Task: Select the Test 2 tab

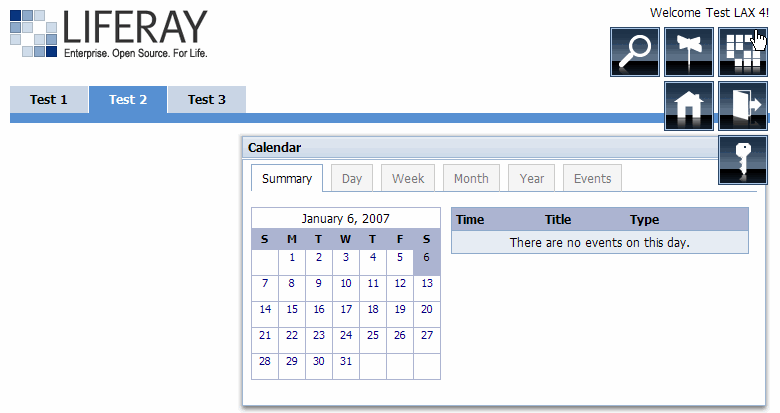Action: (x=128, y=100)
